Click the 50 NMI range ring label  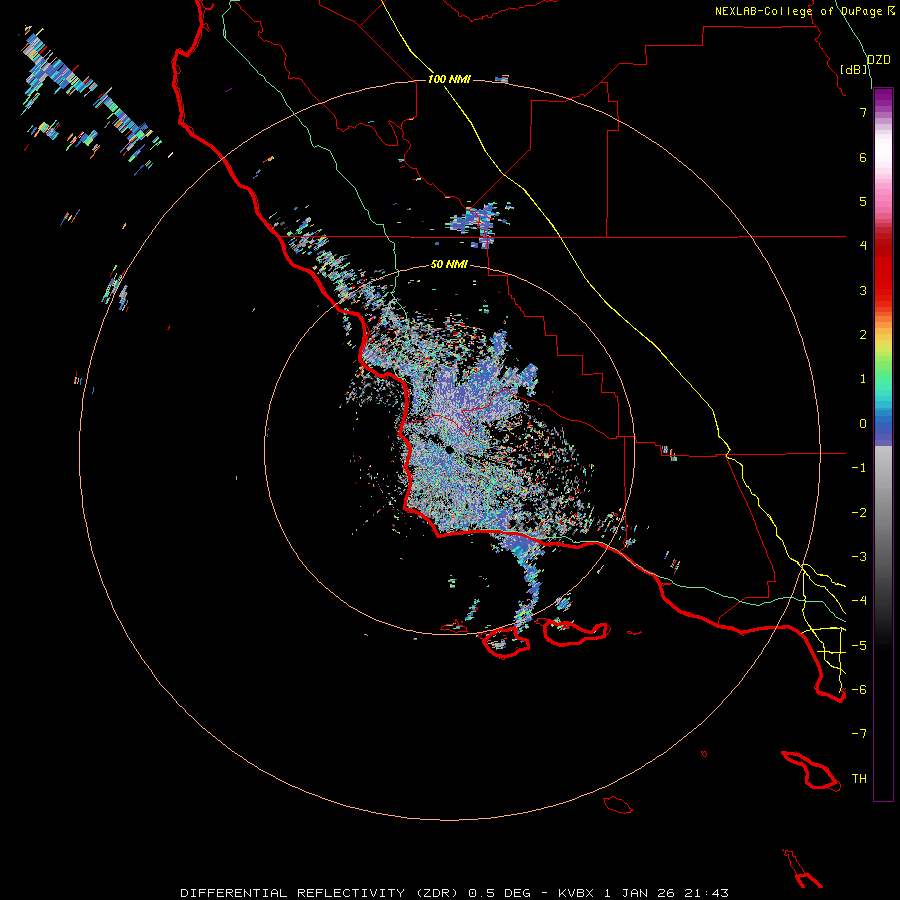click(x=449, y=264)
